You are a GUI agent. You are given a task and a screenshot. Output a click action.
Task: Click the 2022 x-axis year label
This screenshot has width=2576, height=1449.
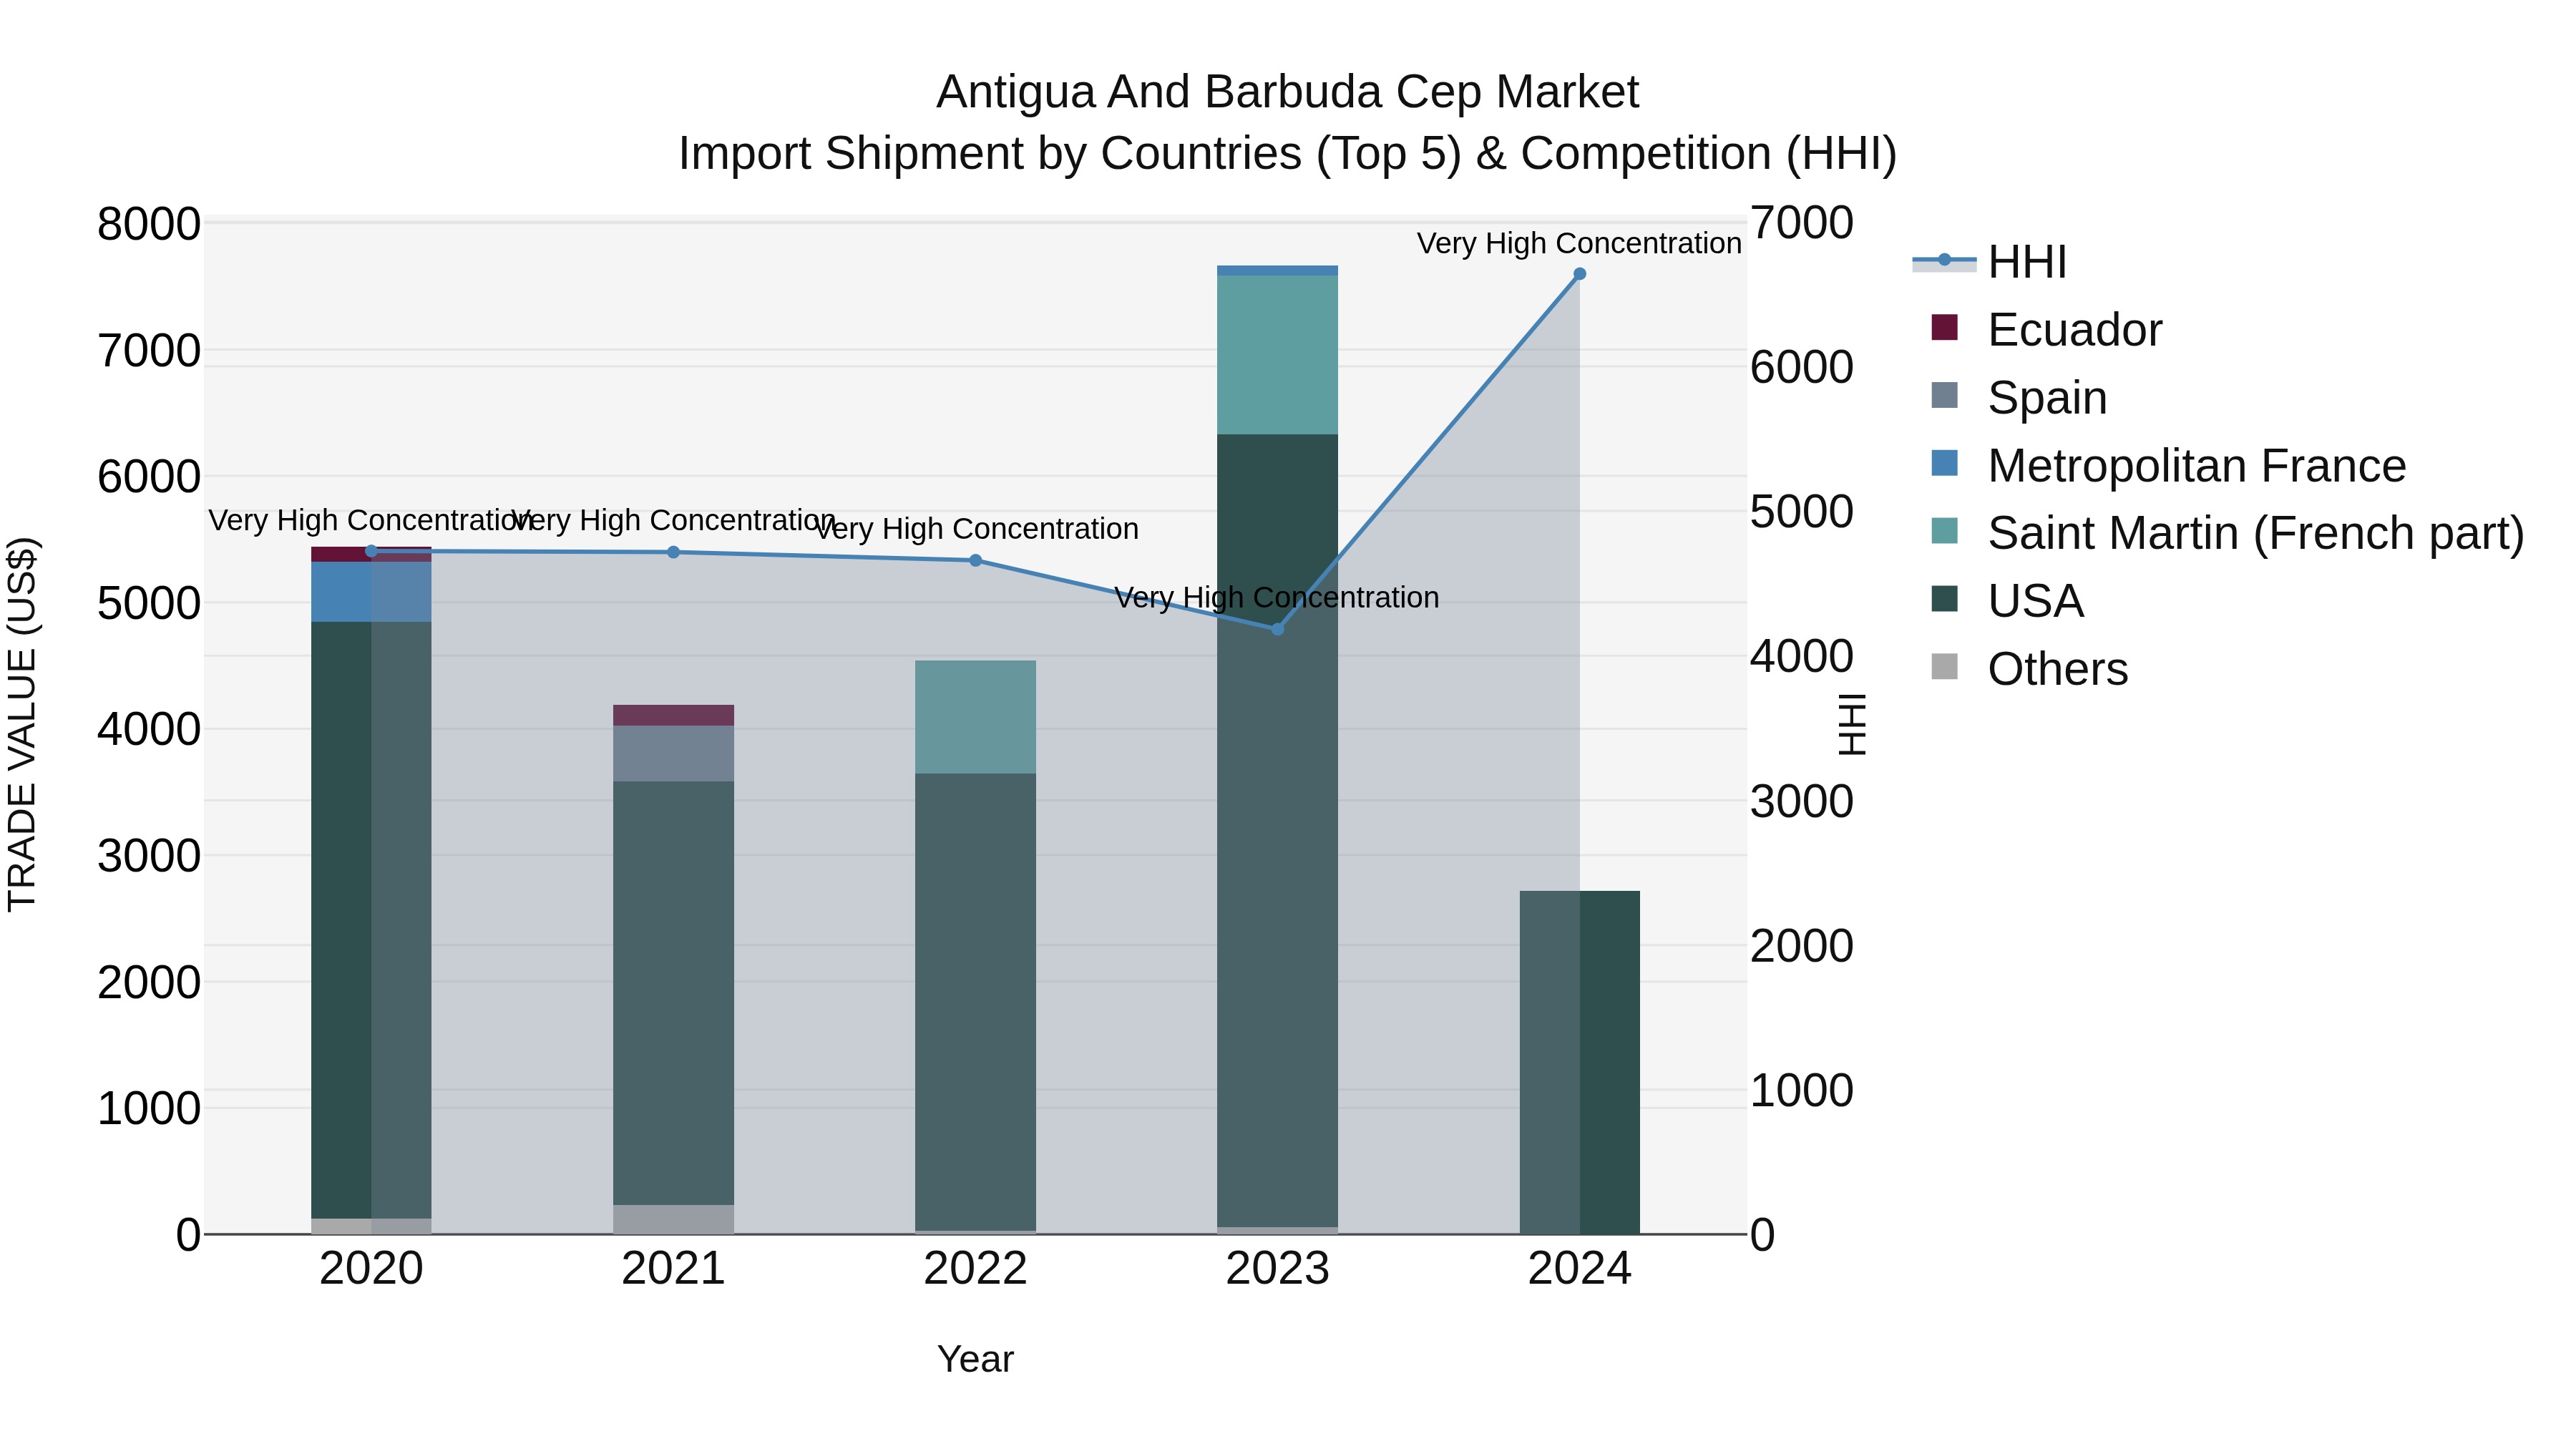(976, 1269)
